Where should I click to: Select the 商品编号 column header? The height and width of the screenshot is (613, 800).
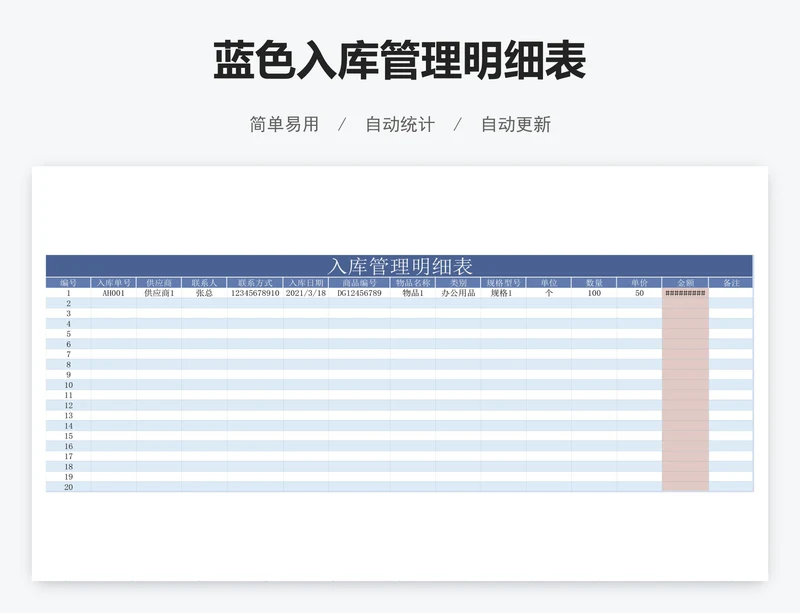[x=359, y=283]
